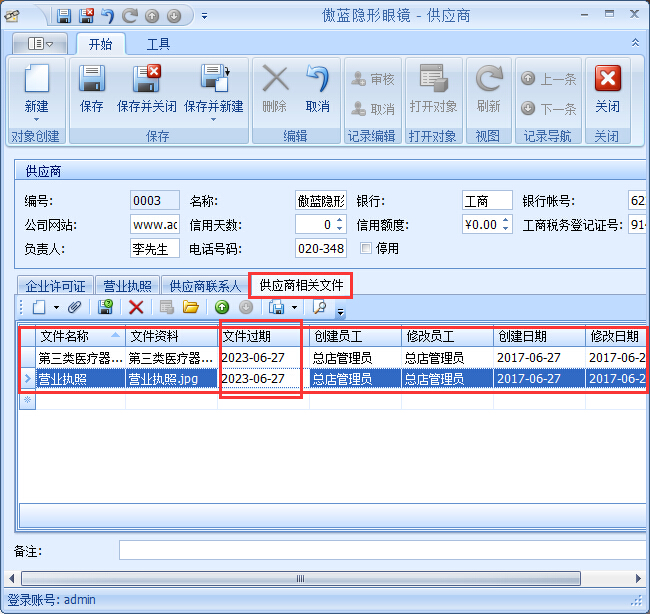The width and height of the screenshot is (650, 614).
Task: Open the dropdown next to new-document toolbar icon
Action: click(56, 307)
